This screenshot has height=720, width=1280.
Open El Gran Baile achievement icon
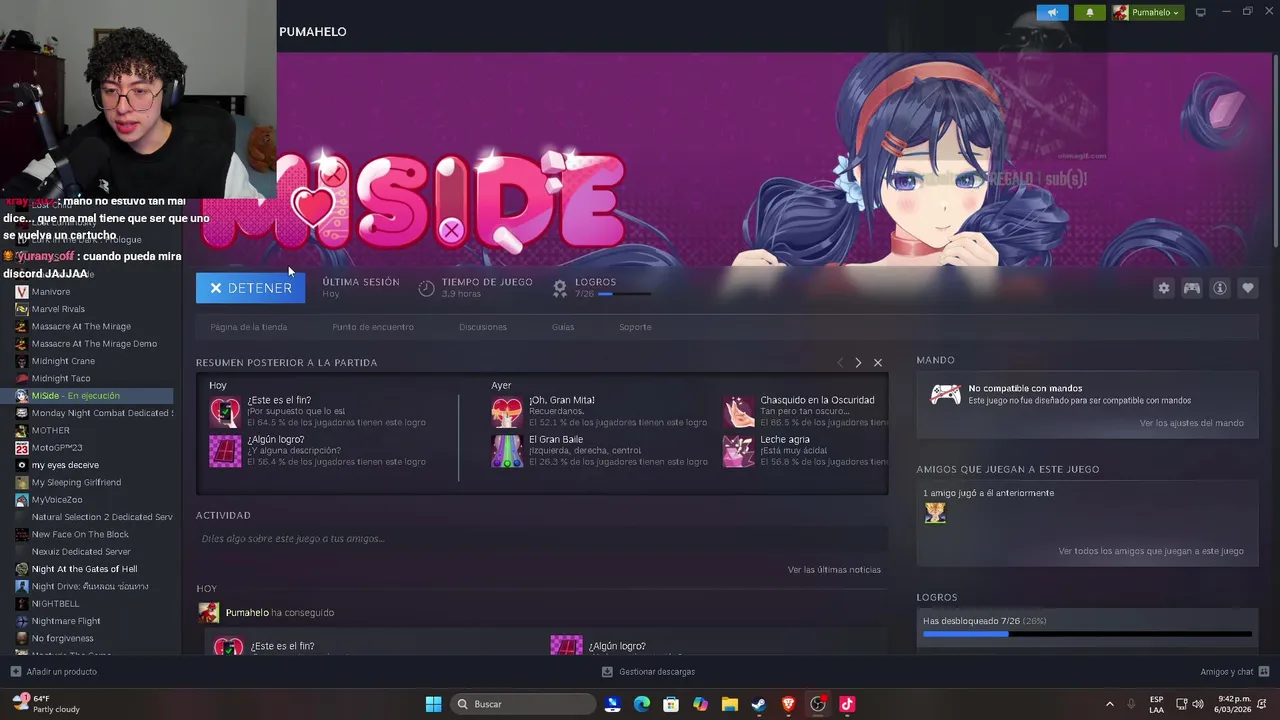507,451
